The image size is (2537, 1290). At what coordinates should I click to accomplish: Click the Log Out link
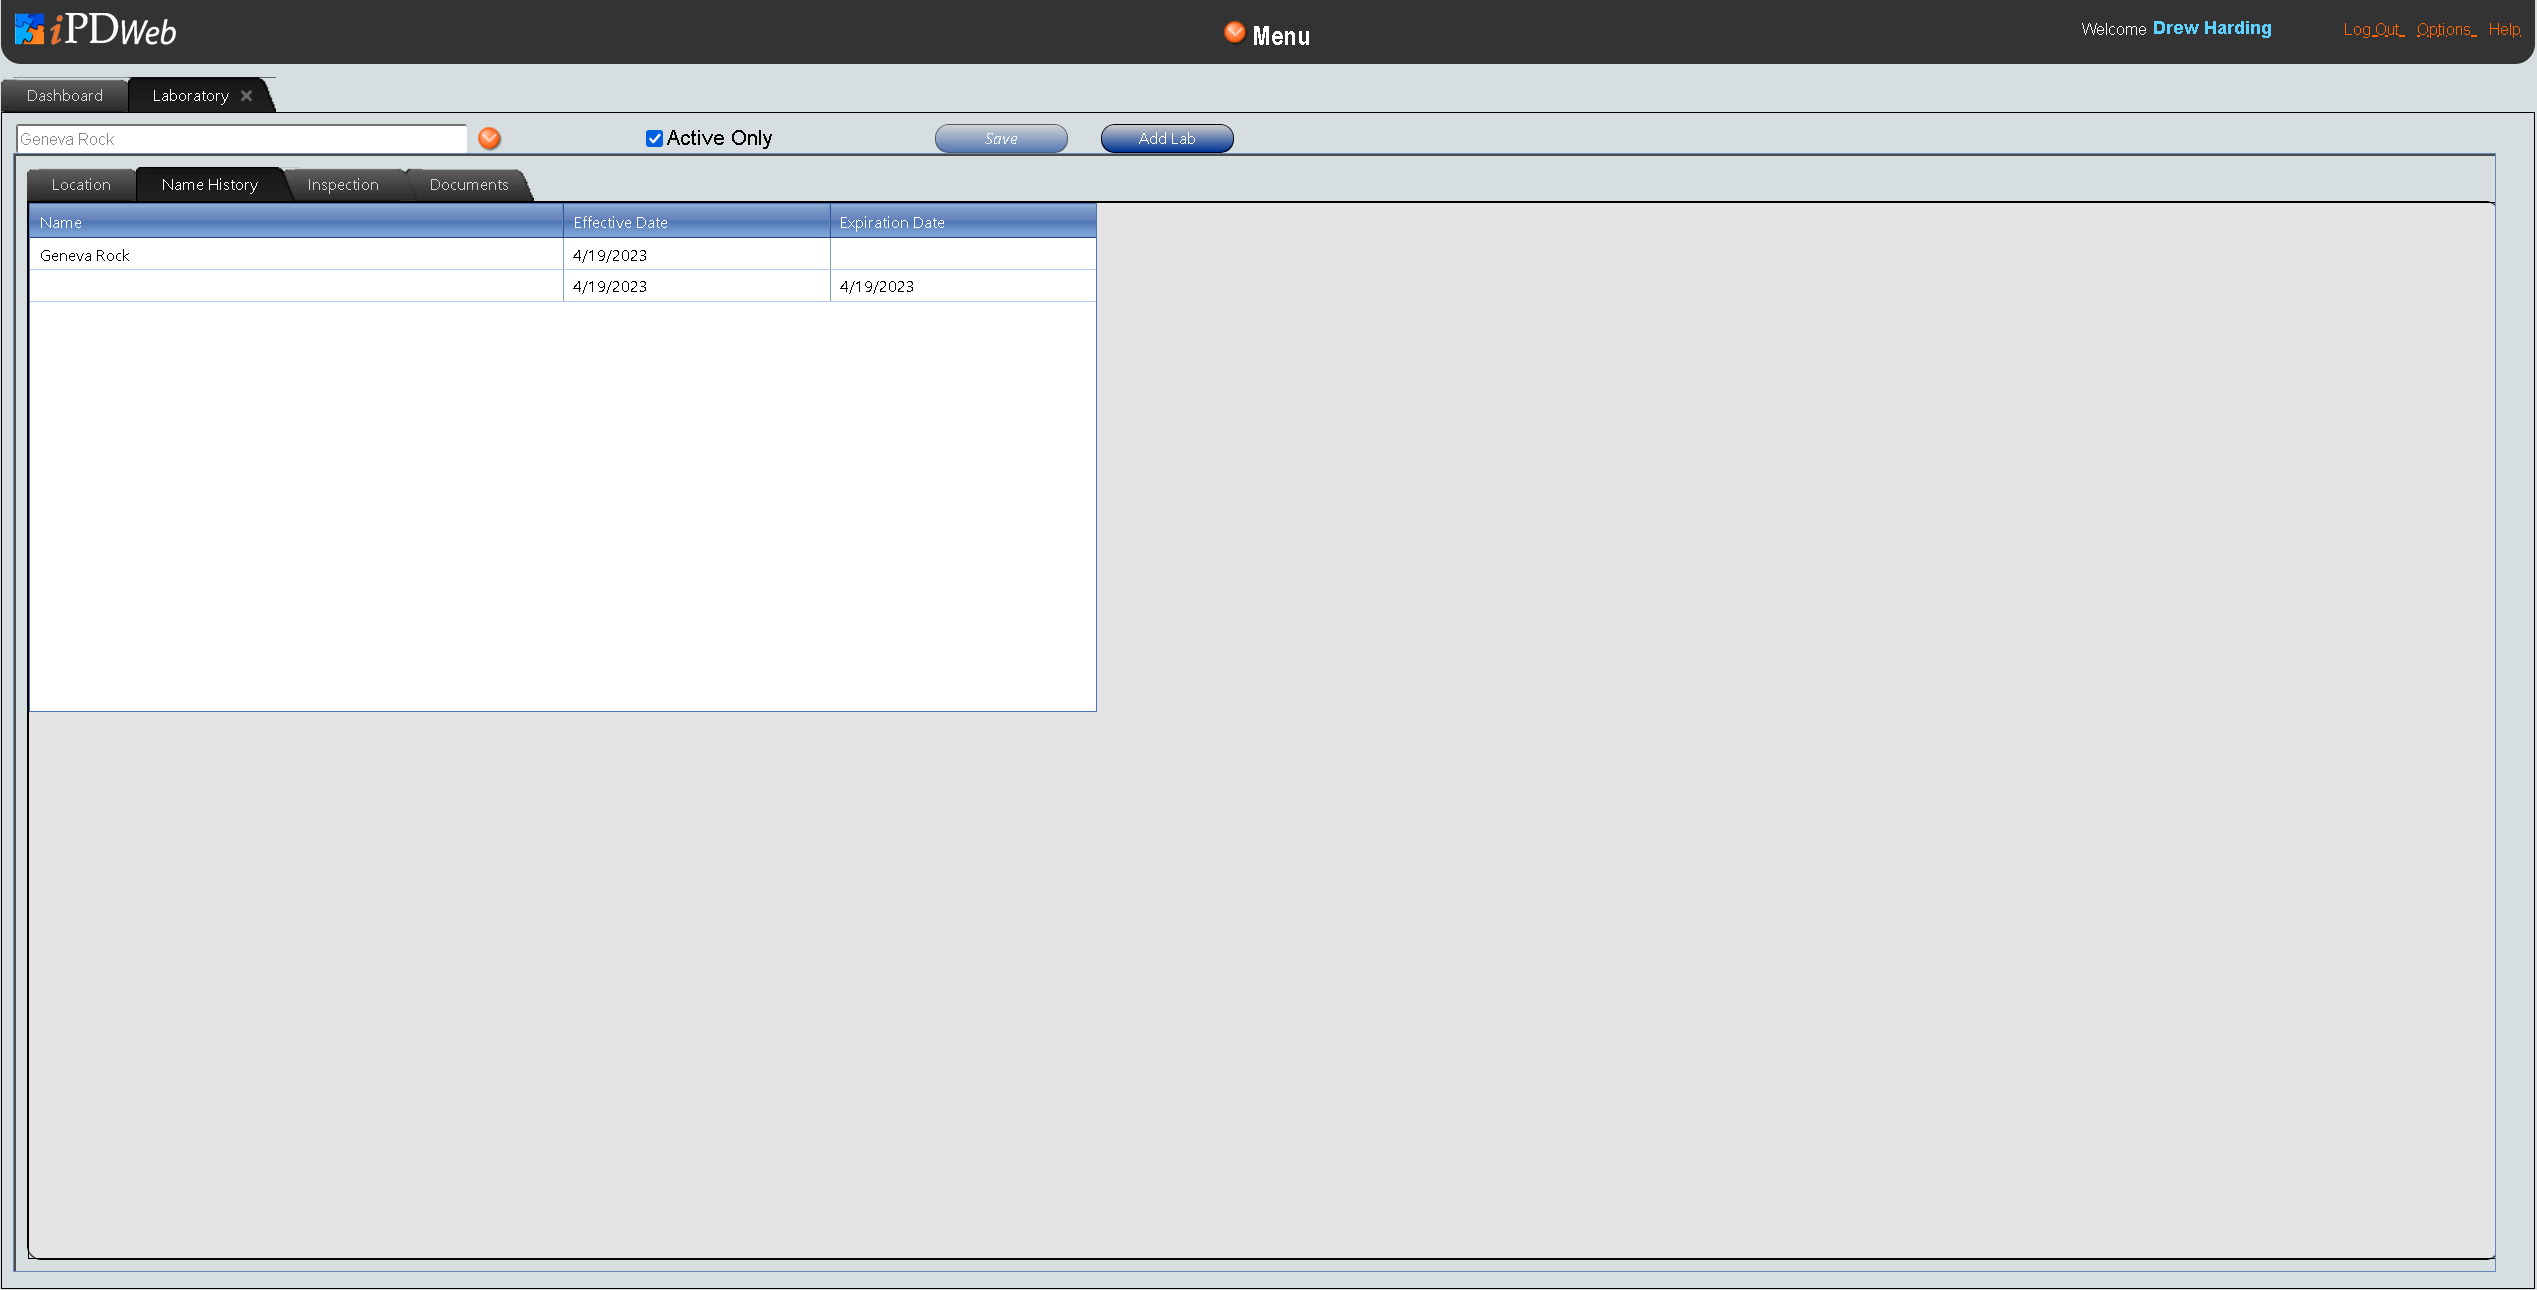(x=2371, y=30)
